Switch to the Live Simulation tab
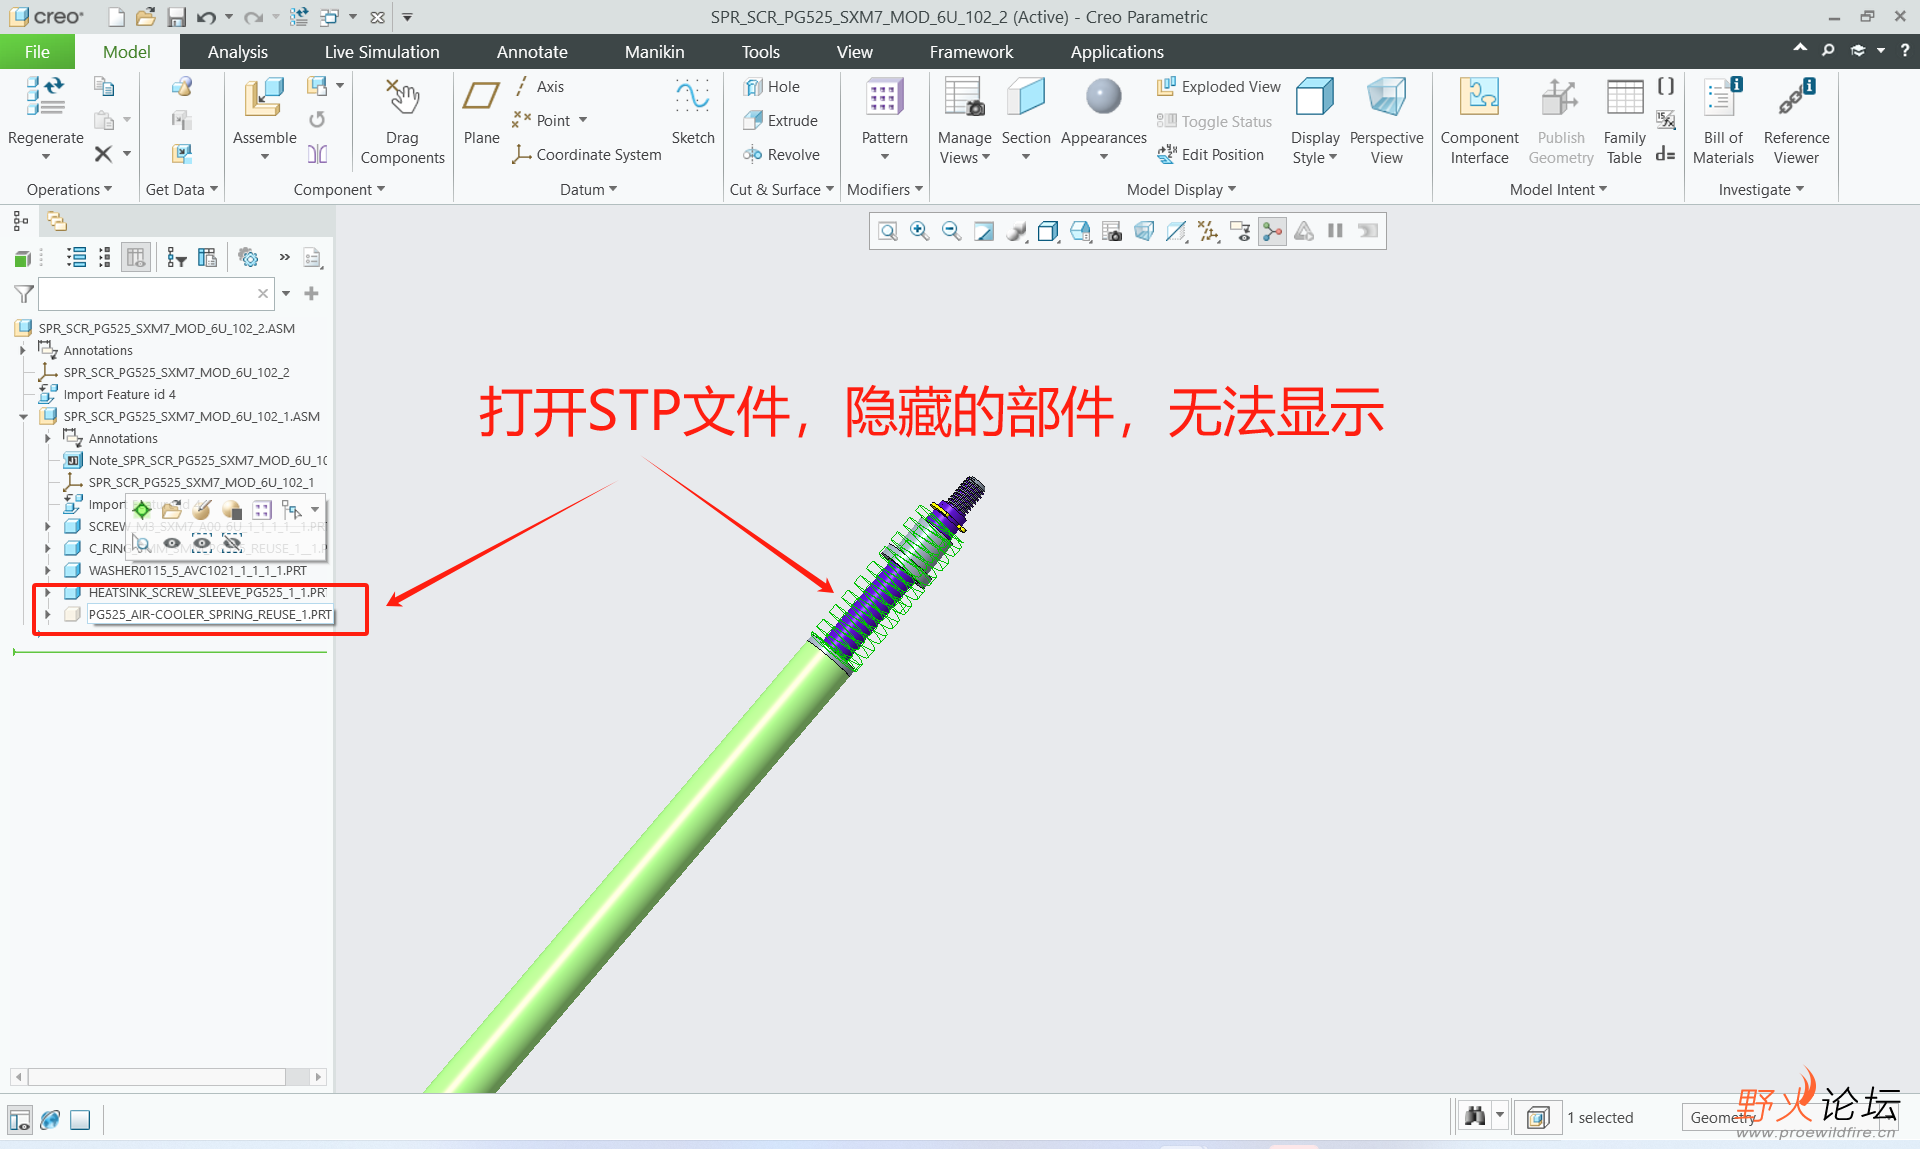This screenshot has width=1920, height=1149. click(381, 52)
